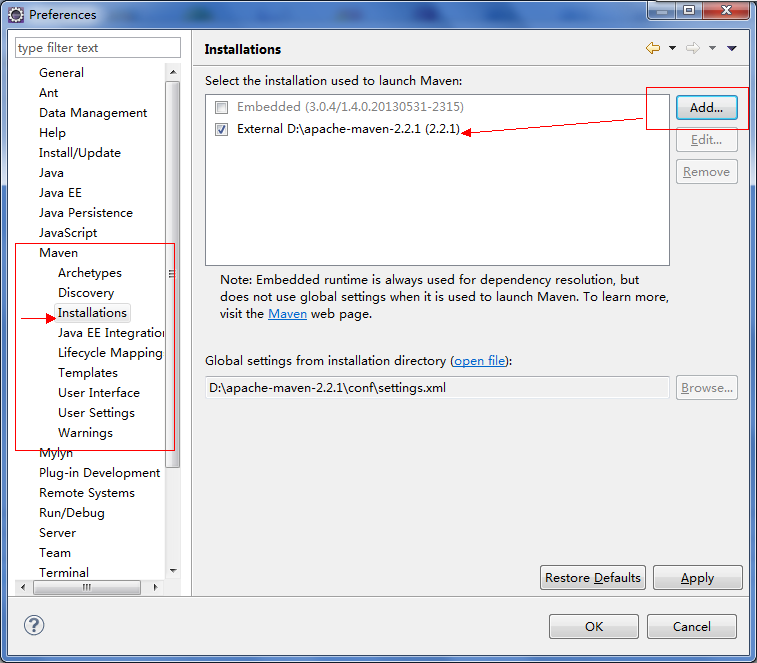Open Install/Update preferences
Screen dimensions: 757x663
point(80,153)
